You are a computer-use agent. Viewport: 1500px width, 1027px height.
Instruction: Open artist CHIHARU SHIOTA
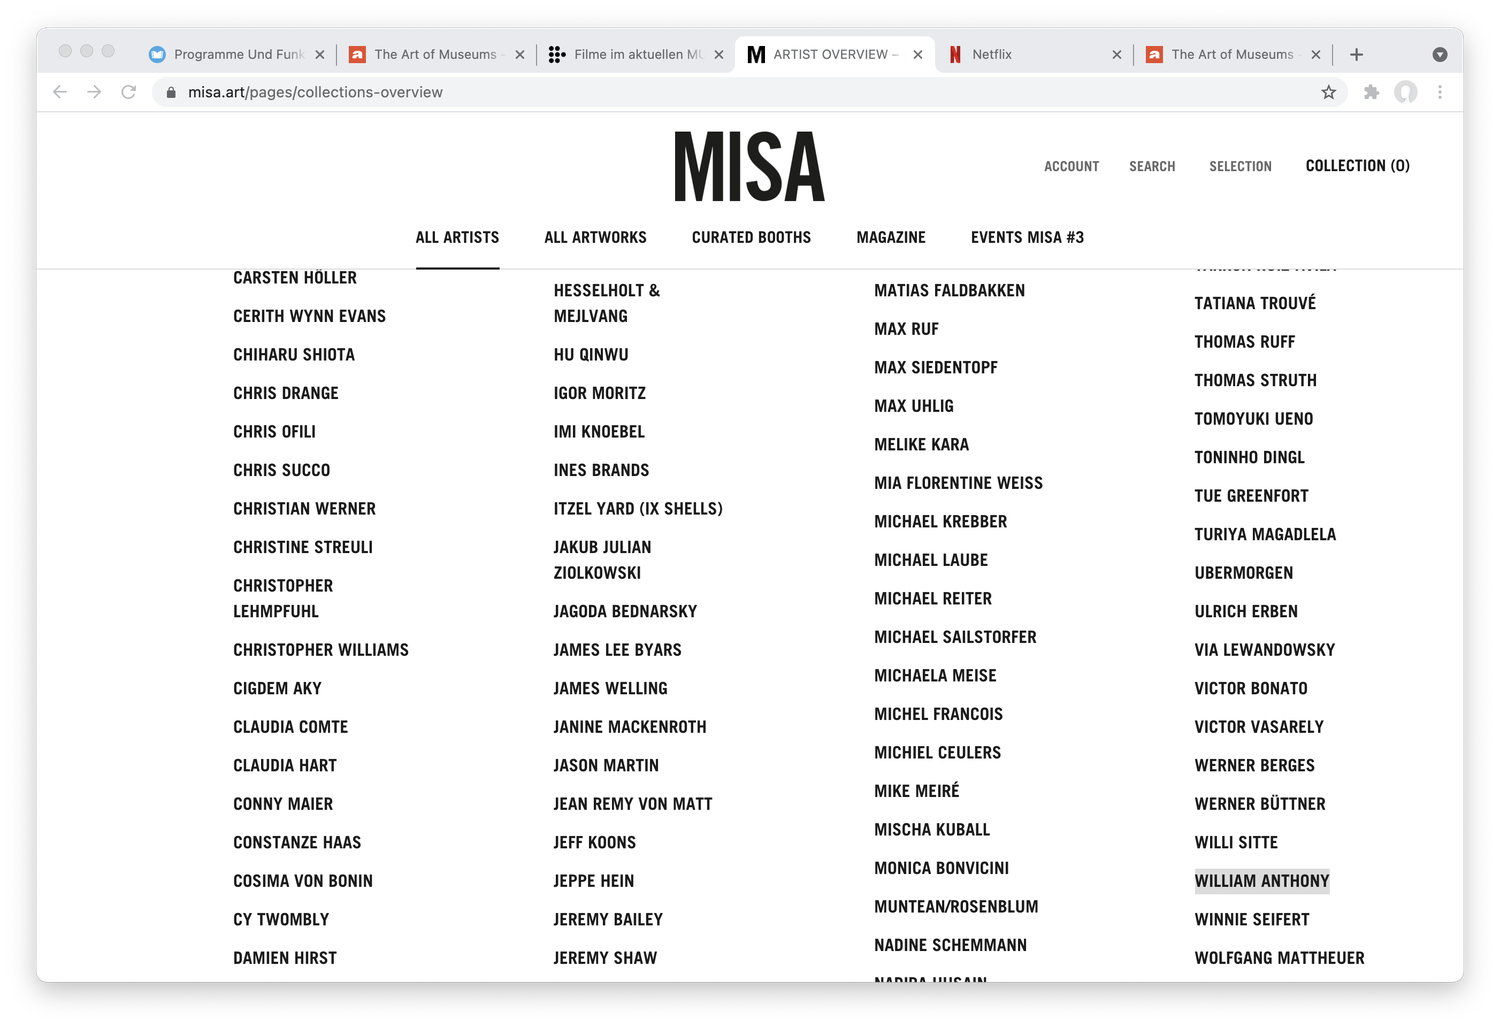coord(294,355)
